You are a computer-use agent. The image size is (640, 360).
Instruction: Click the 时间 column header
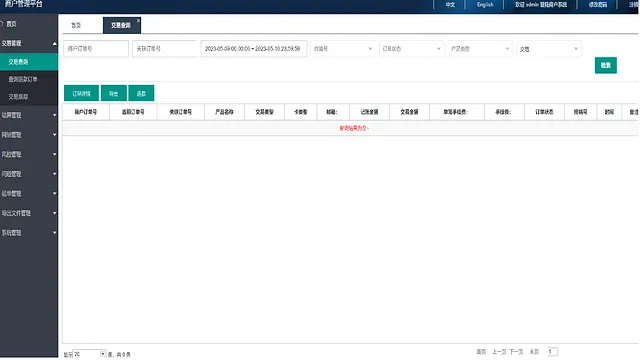[609, 112]
